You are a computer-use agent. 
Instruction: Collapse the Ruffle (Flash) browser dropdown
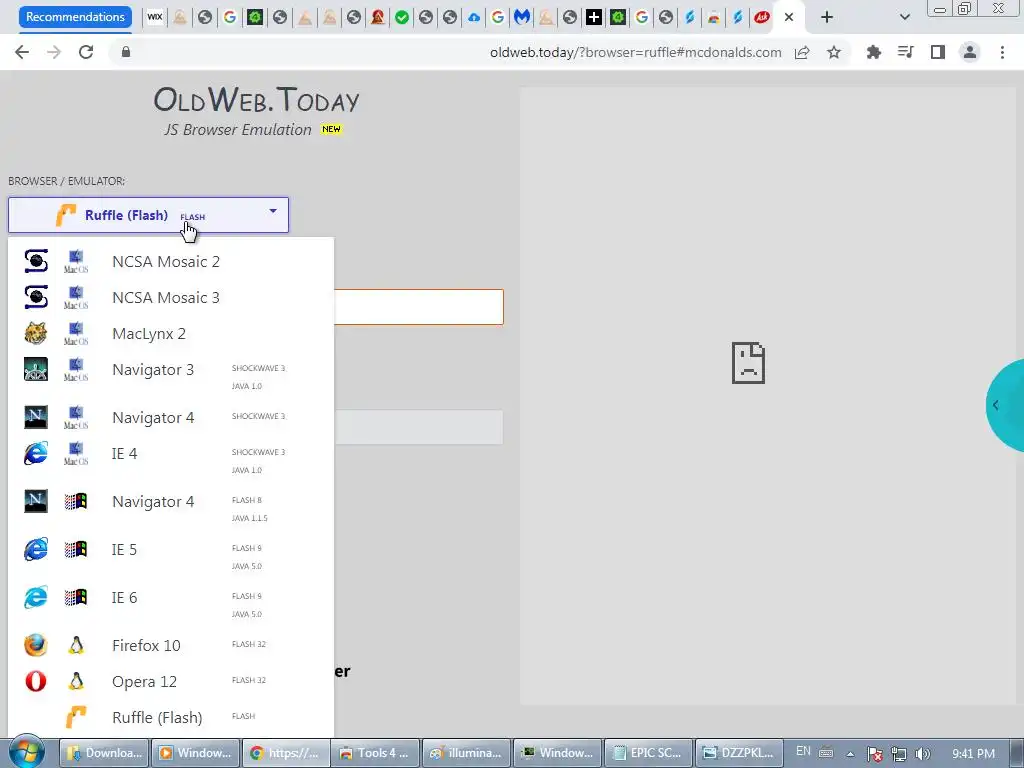coord(148,215)
